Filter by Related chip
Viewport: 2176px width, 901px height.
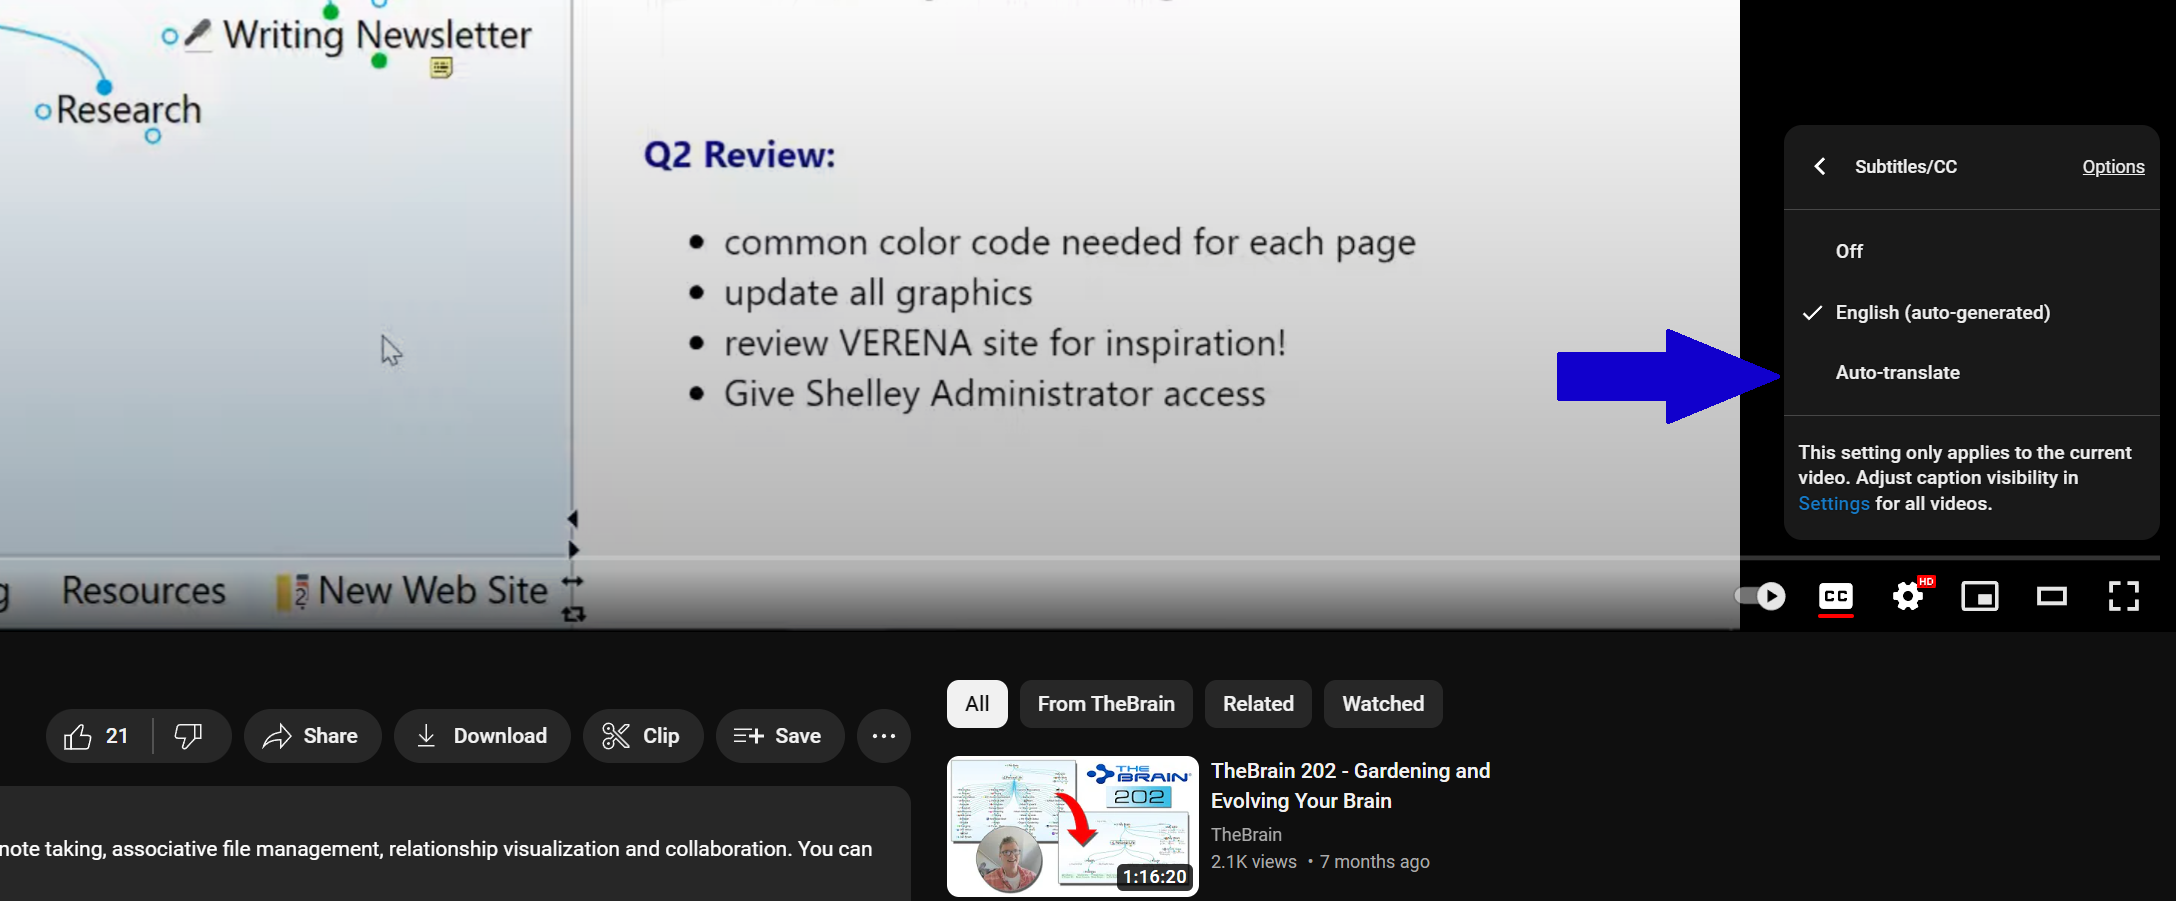[1258, 704]
